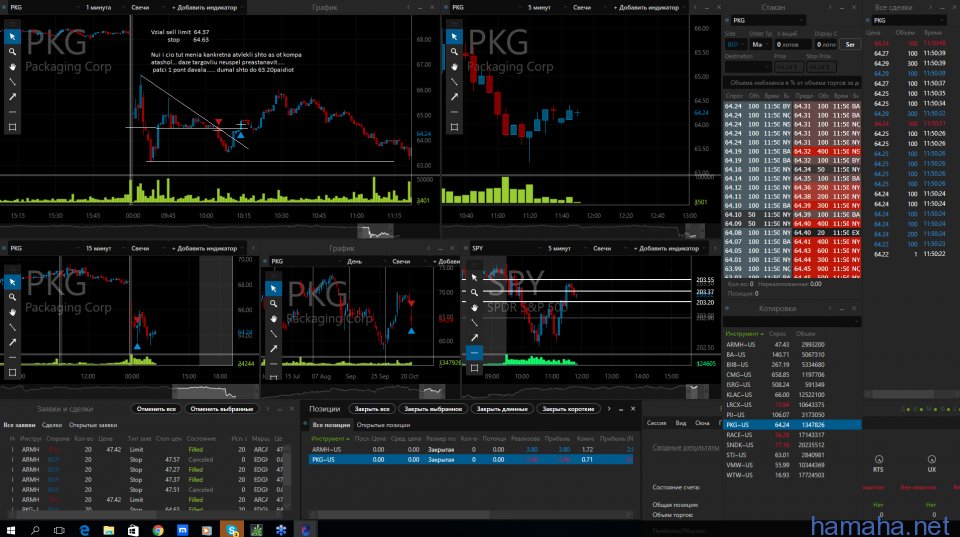This screenshot has height=537, width=960.
Task: Open the 'Сводные результаты' link
Action: [686, 448]
